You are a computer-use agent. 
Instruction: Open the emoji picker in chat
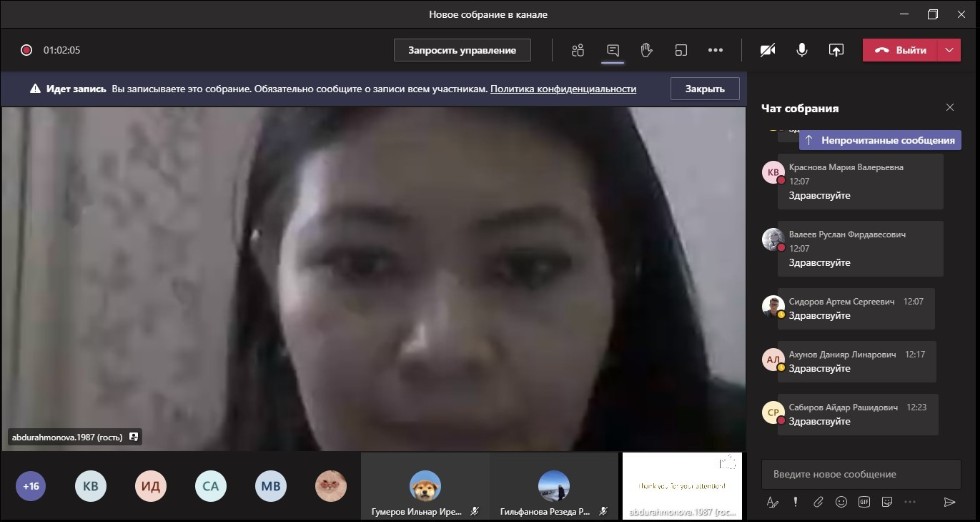[840, 502]
